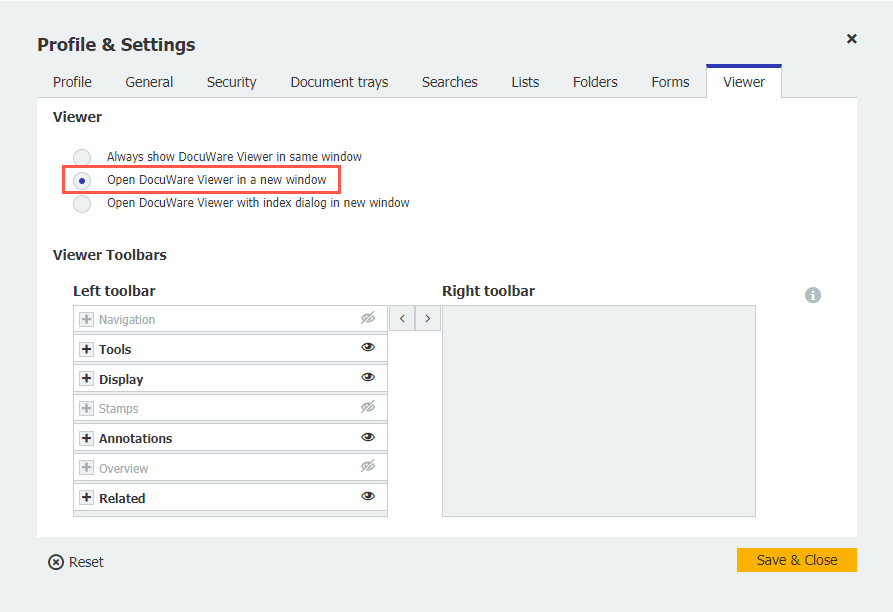893x612 pixels.
Task: Hide the Annotations toolbar via eye icon
Action: click(368, 437)
